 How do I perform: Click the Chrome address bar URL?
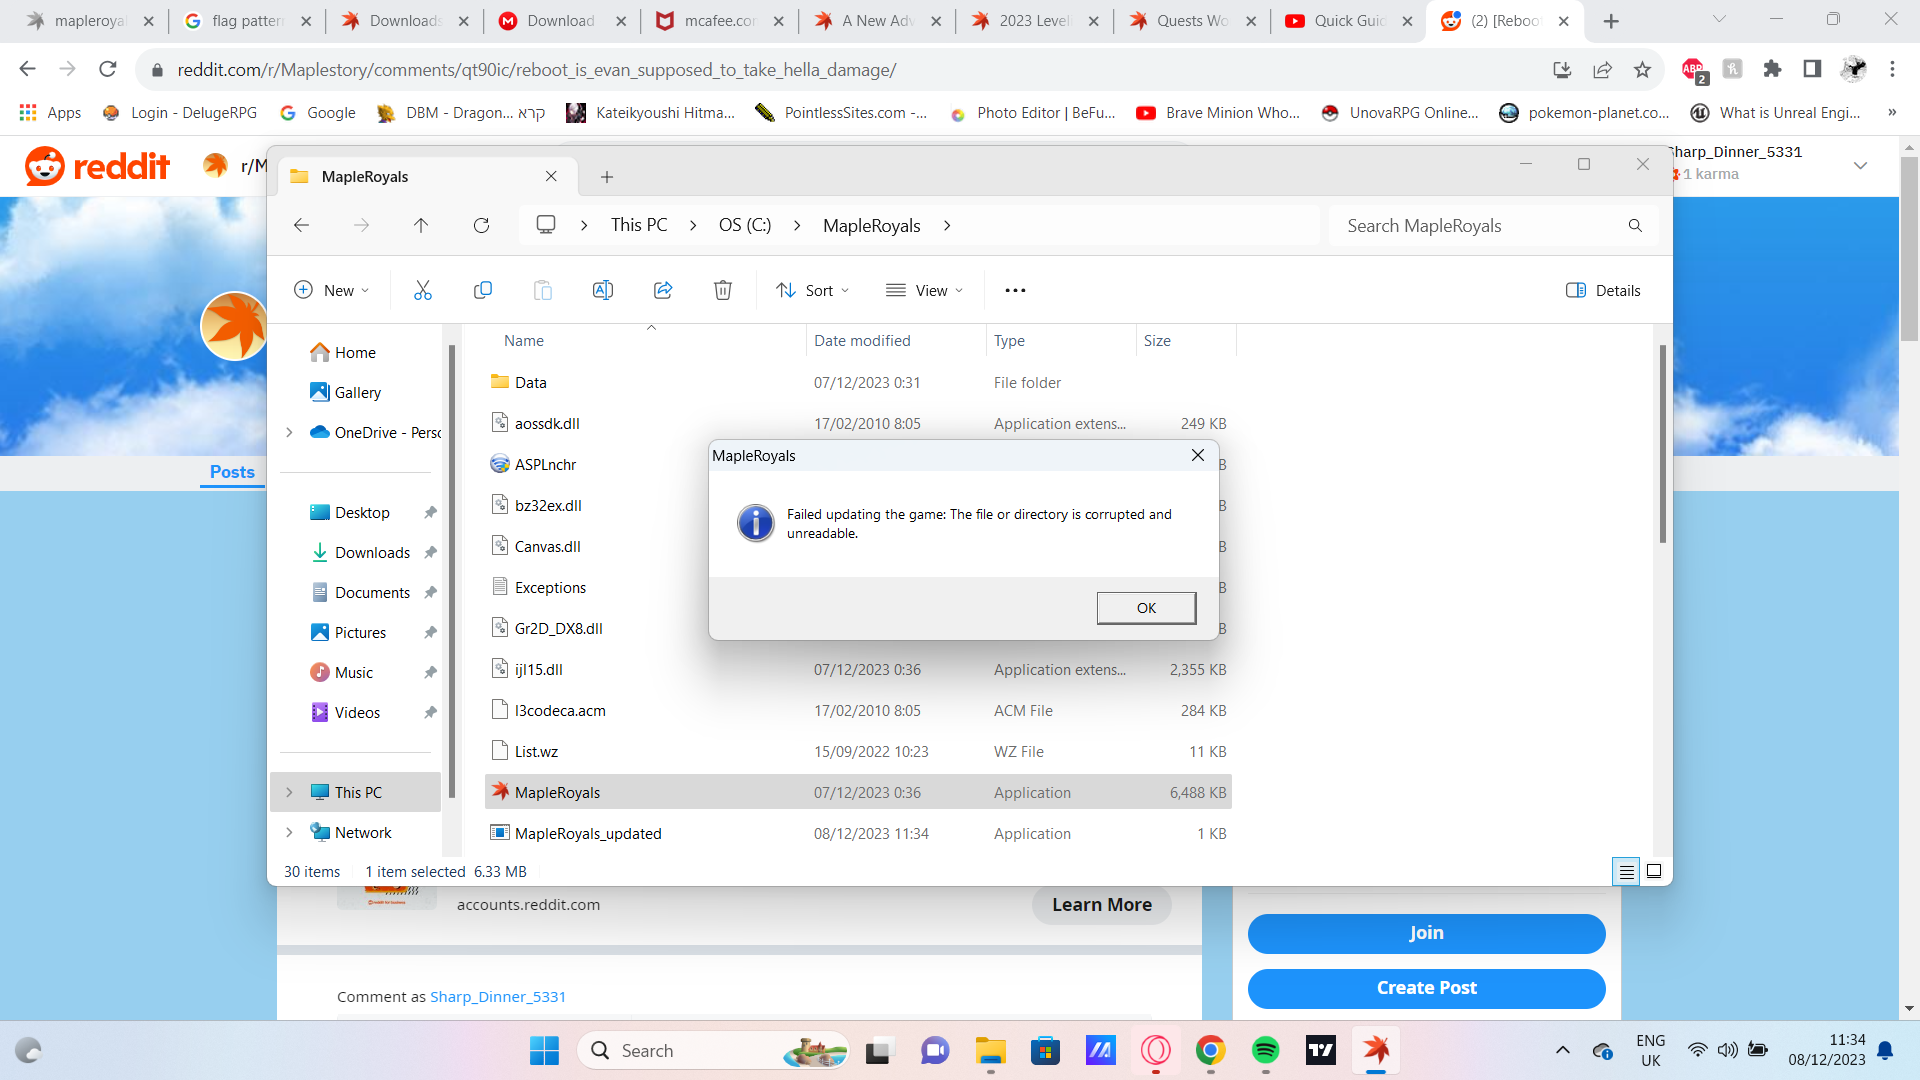537,69
